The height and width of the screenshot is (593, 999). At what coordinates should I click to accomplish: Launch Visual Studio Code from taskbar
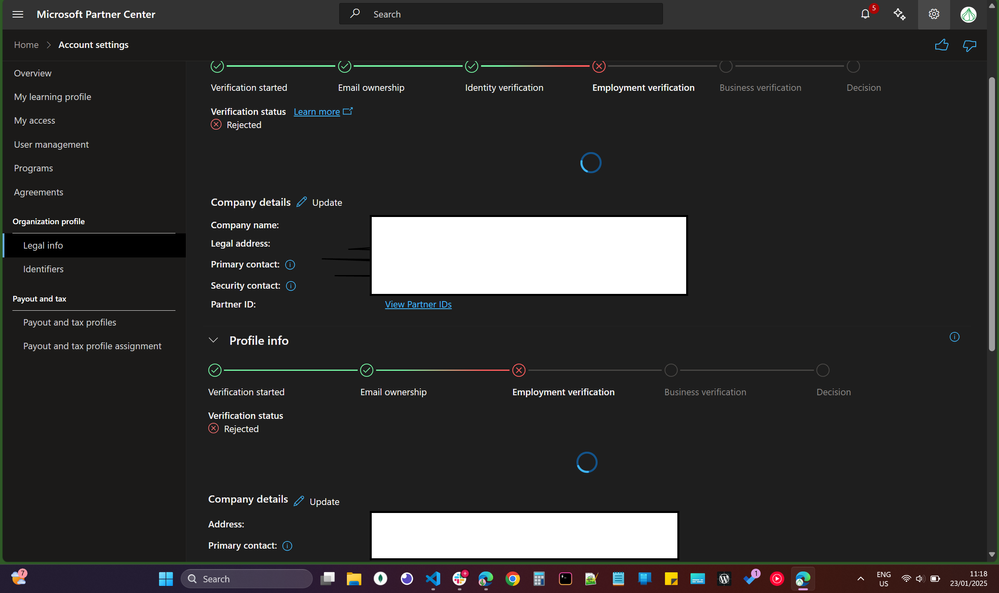[x=433, y=578]
